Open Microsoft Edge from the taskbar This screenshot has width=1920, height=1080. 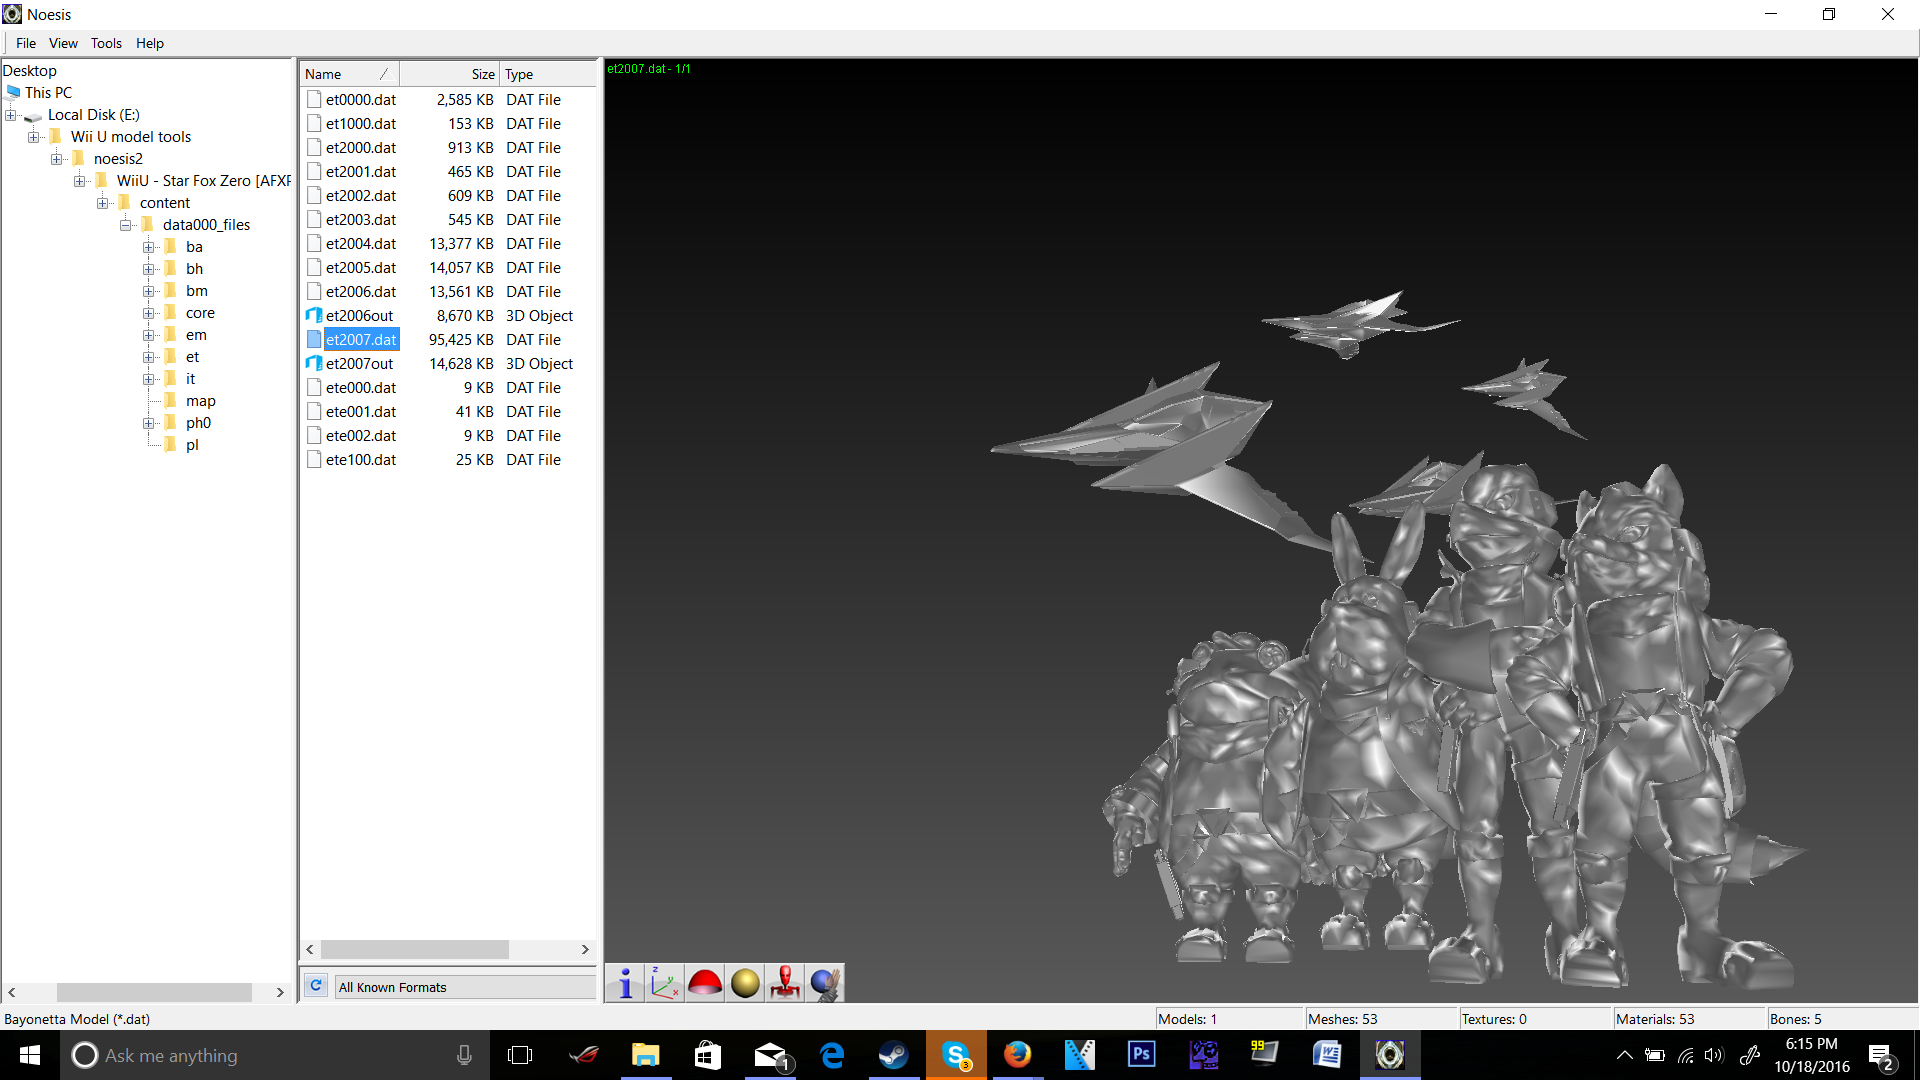[x=832, y=1055]
